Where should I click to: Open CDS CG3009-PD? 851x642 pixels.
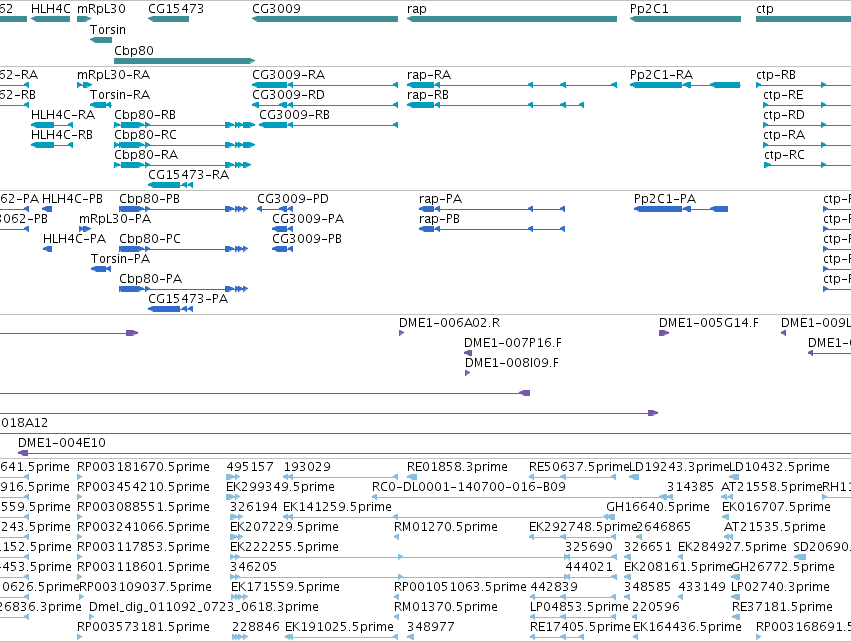point(293,199)
